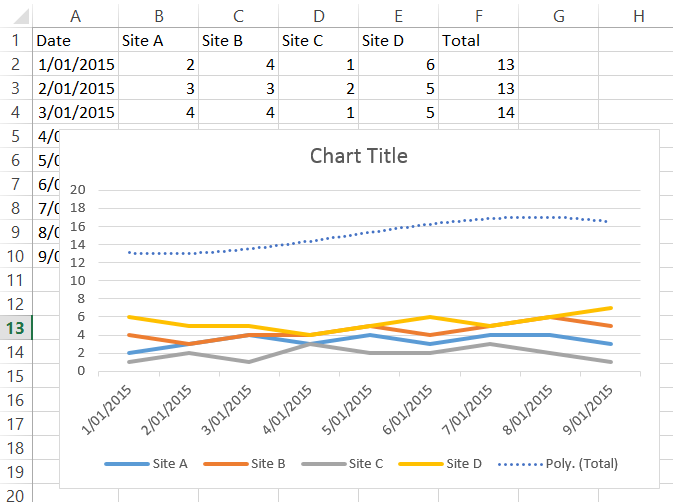Click empty cell H3
The image size is (673, 502).
pos(636,88)
